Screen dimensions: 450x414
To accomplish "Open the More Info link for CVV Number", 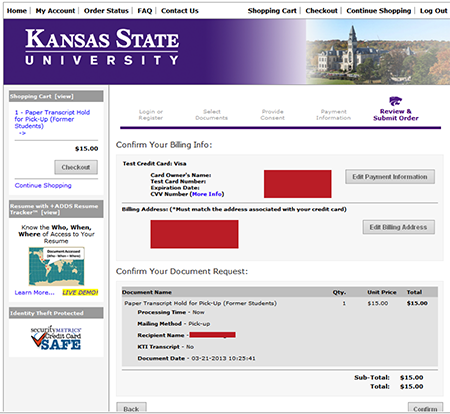I will (x=207, y=194).
